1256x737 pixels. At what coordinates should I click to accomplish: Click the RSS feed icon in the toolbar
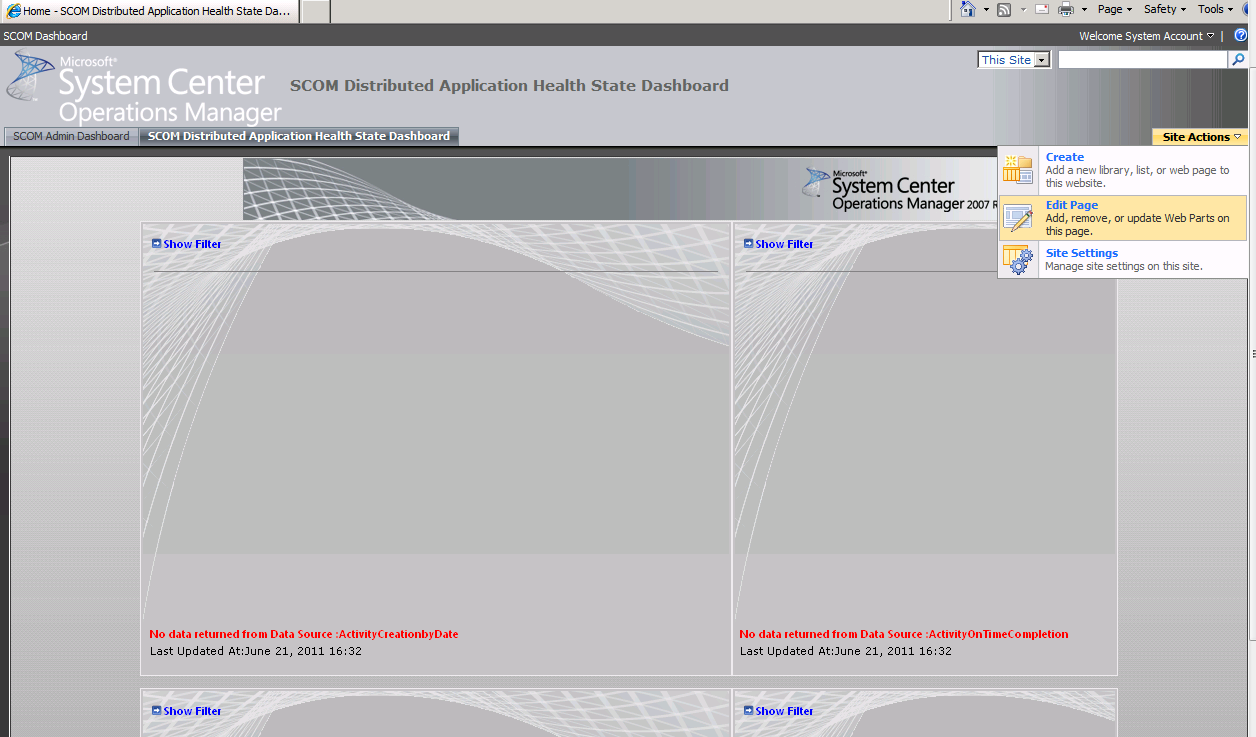pos(1004,9)
